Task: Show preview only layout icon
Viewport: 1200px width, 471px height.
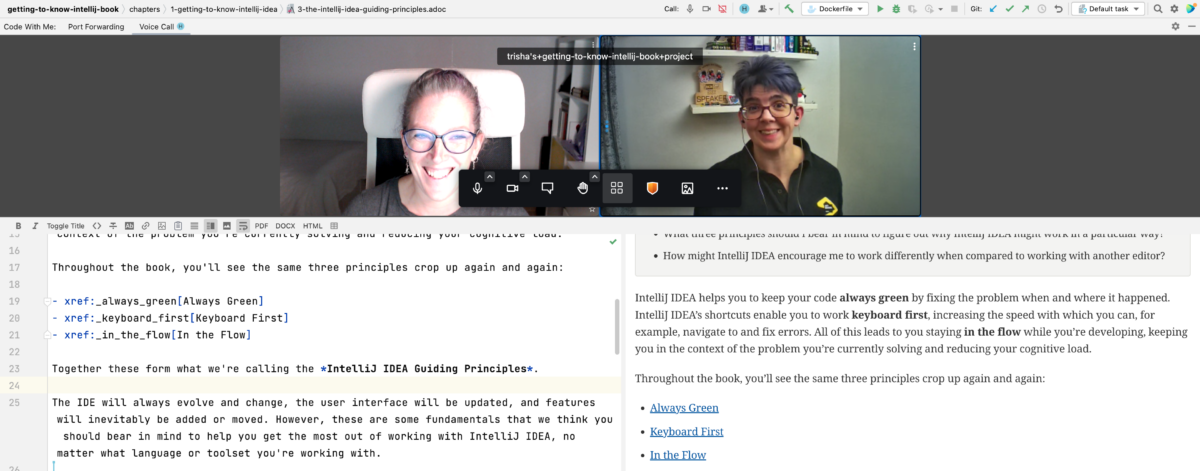Action: click(x=227, y=226)
